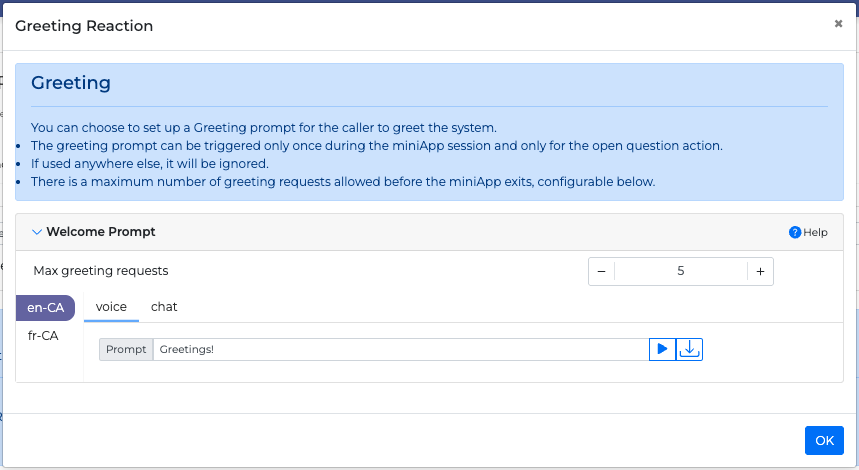This screenshot has height=470, width=859.
Task: Switch to the chat tab
Action: pos(164,307)
